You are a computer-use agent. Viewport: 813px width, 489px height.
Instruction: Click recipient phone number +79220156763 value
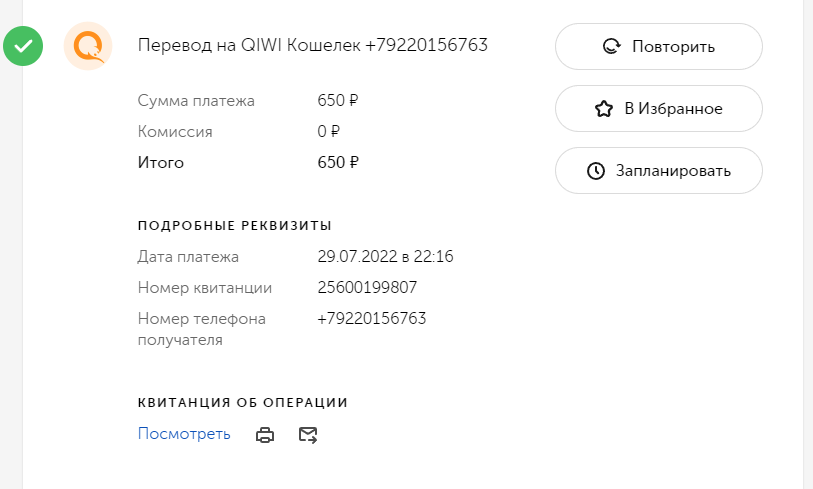pos(372,318)
